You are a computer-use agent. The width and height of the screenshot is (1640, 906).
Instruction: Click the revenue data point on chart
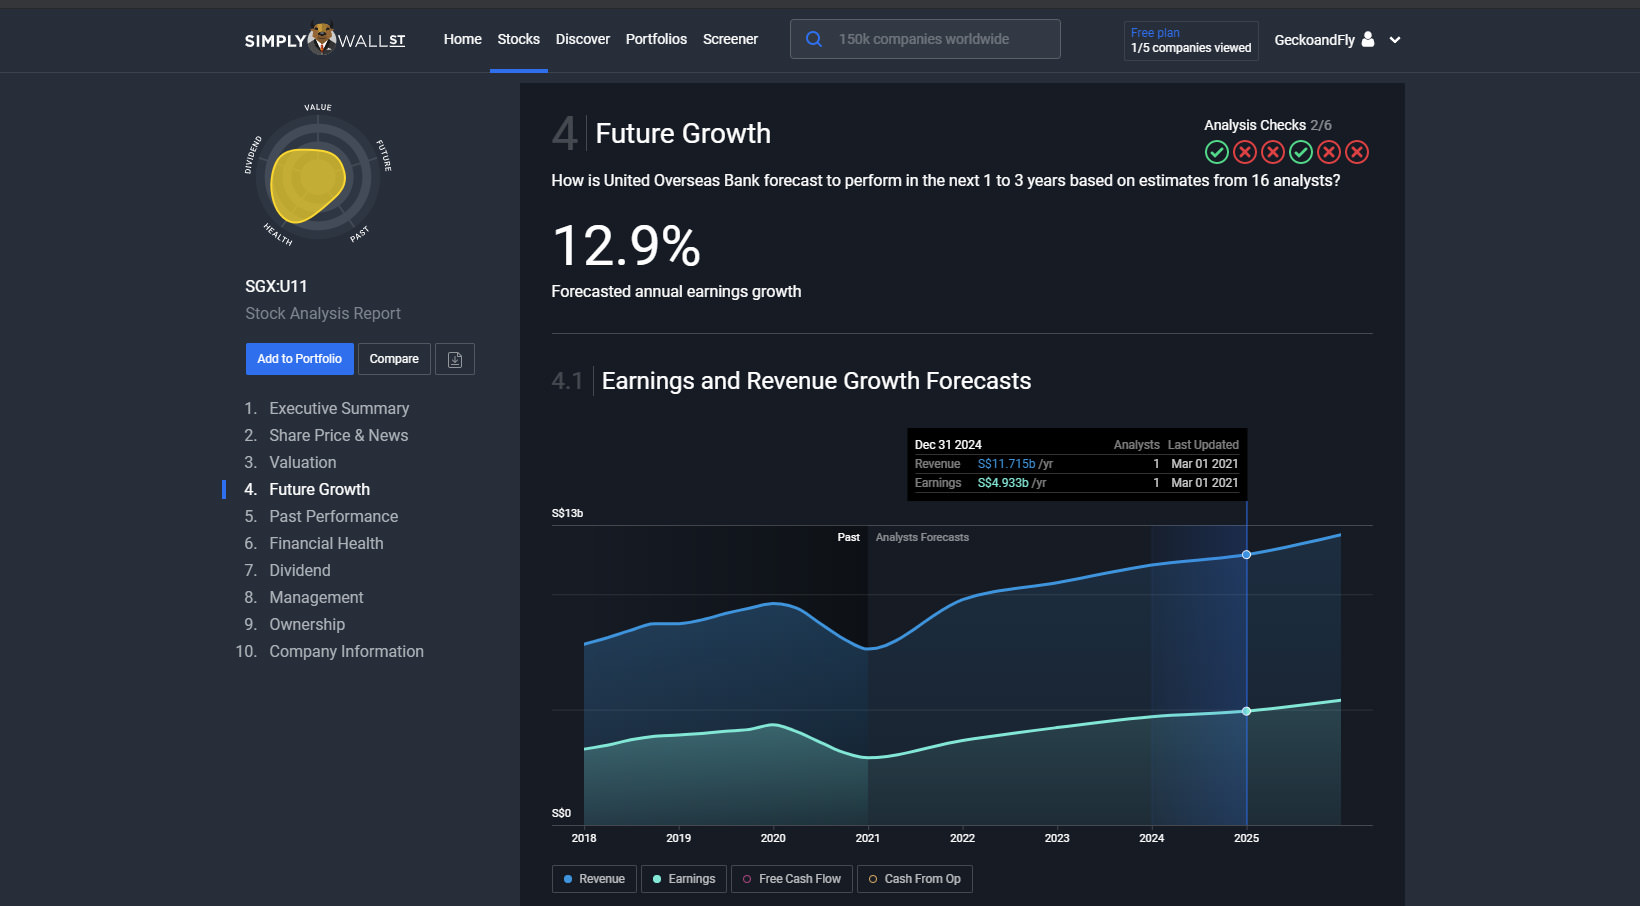[x=1246, y=554]
